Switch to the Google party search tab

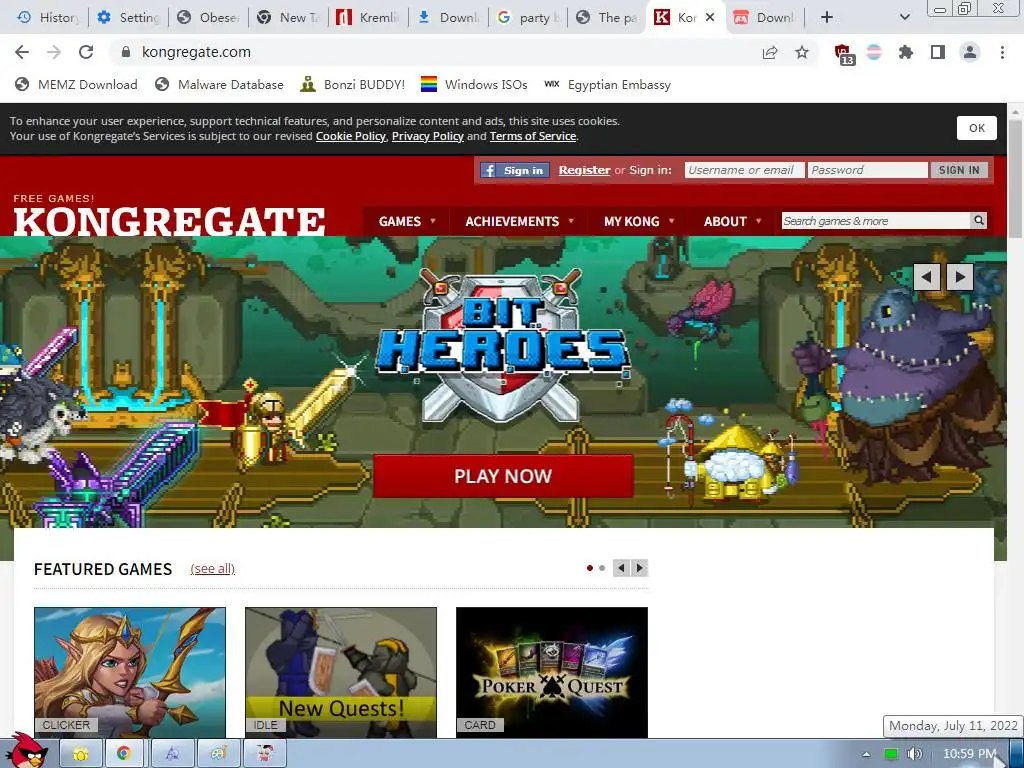point(529,17)
